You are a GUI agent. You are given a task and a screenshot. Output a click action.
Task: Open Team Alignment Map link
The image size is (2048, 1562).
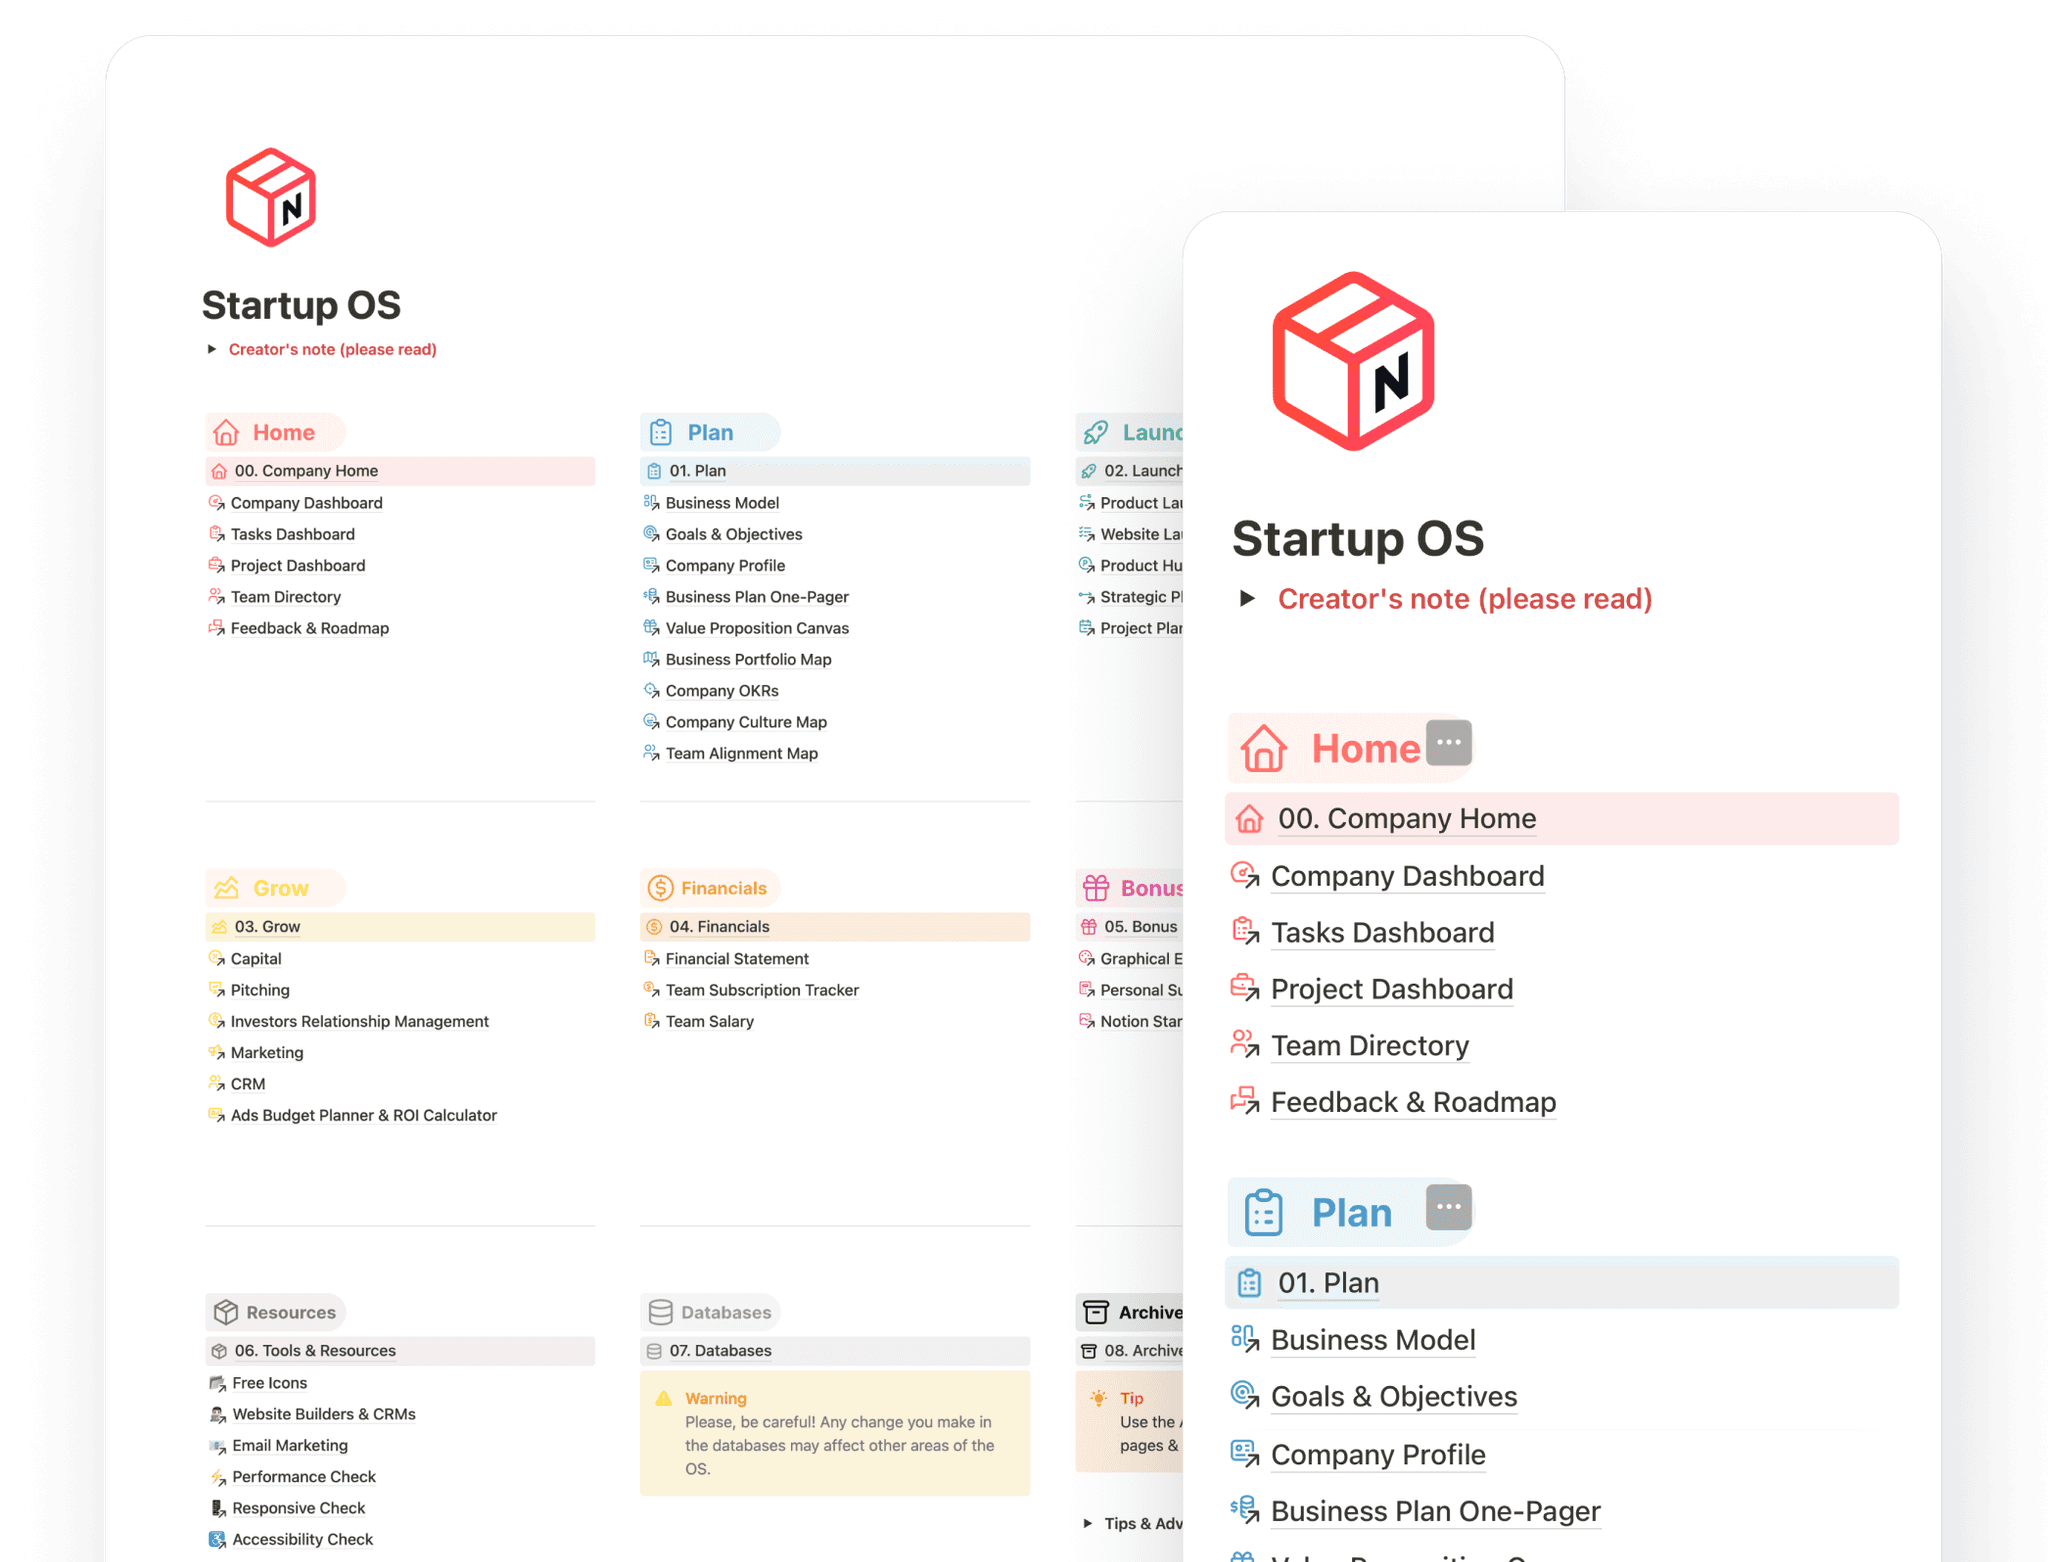(741, 753)
